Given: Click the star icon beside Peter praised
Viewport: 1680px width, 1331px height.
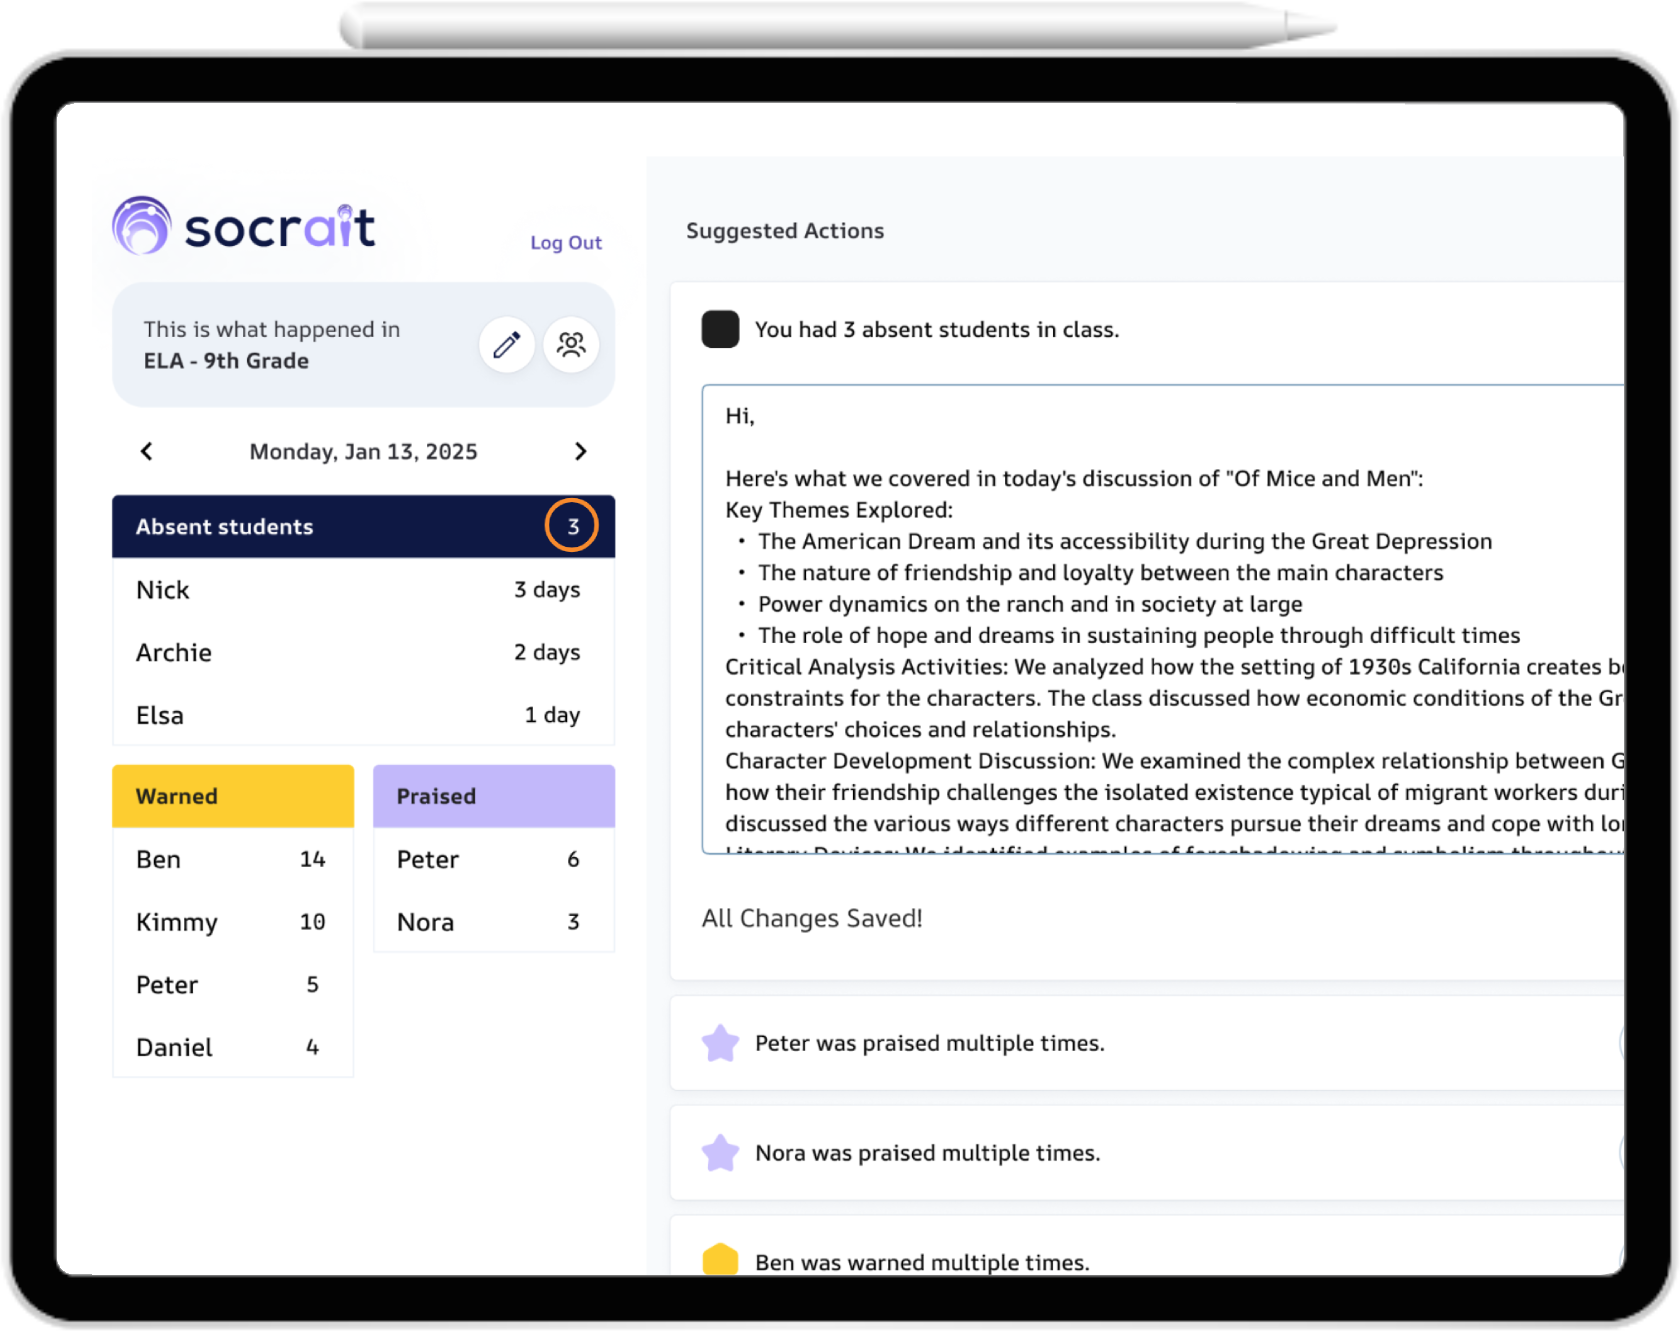Looking at the screenshot, I should (x=720, y=1043).
